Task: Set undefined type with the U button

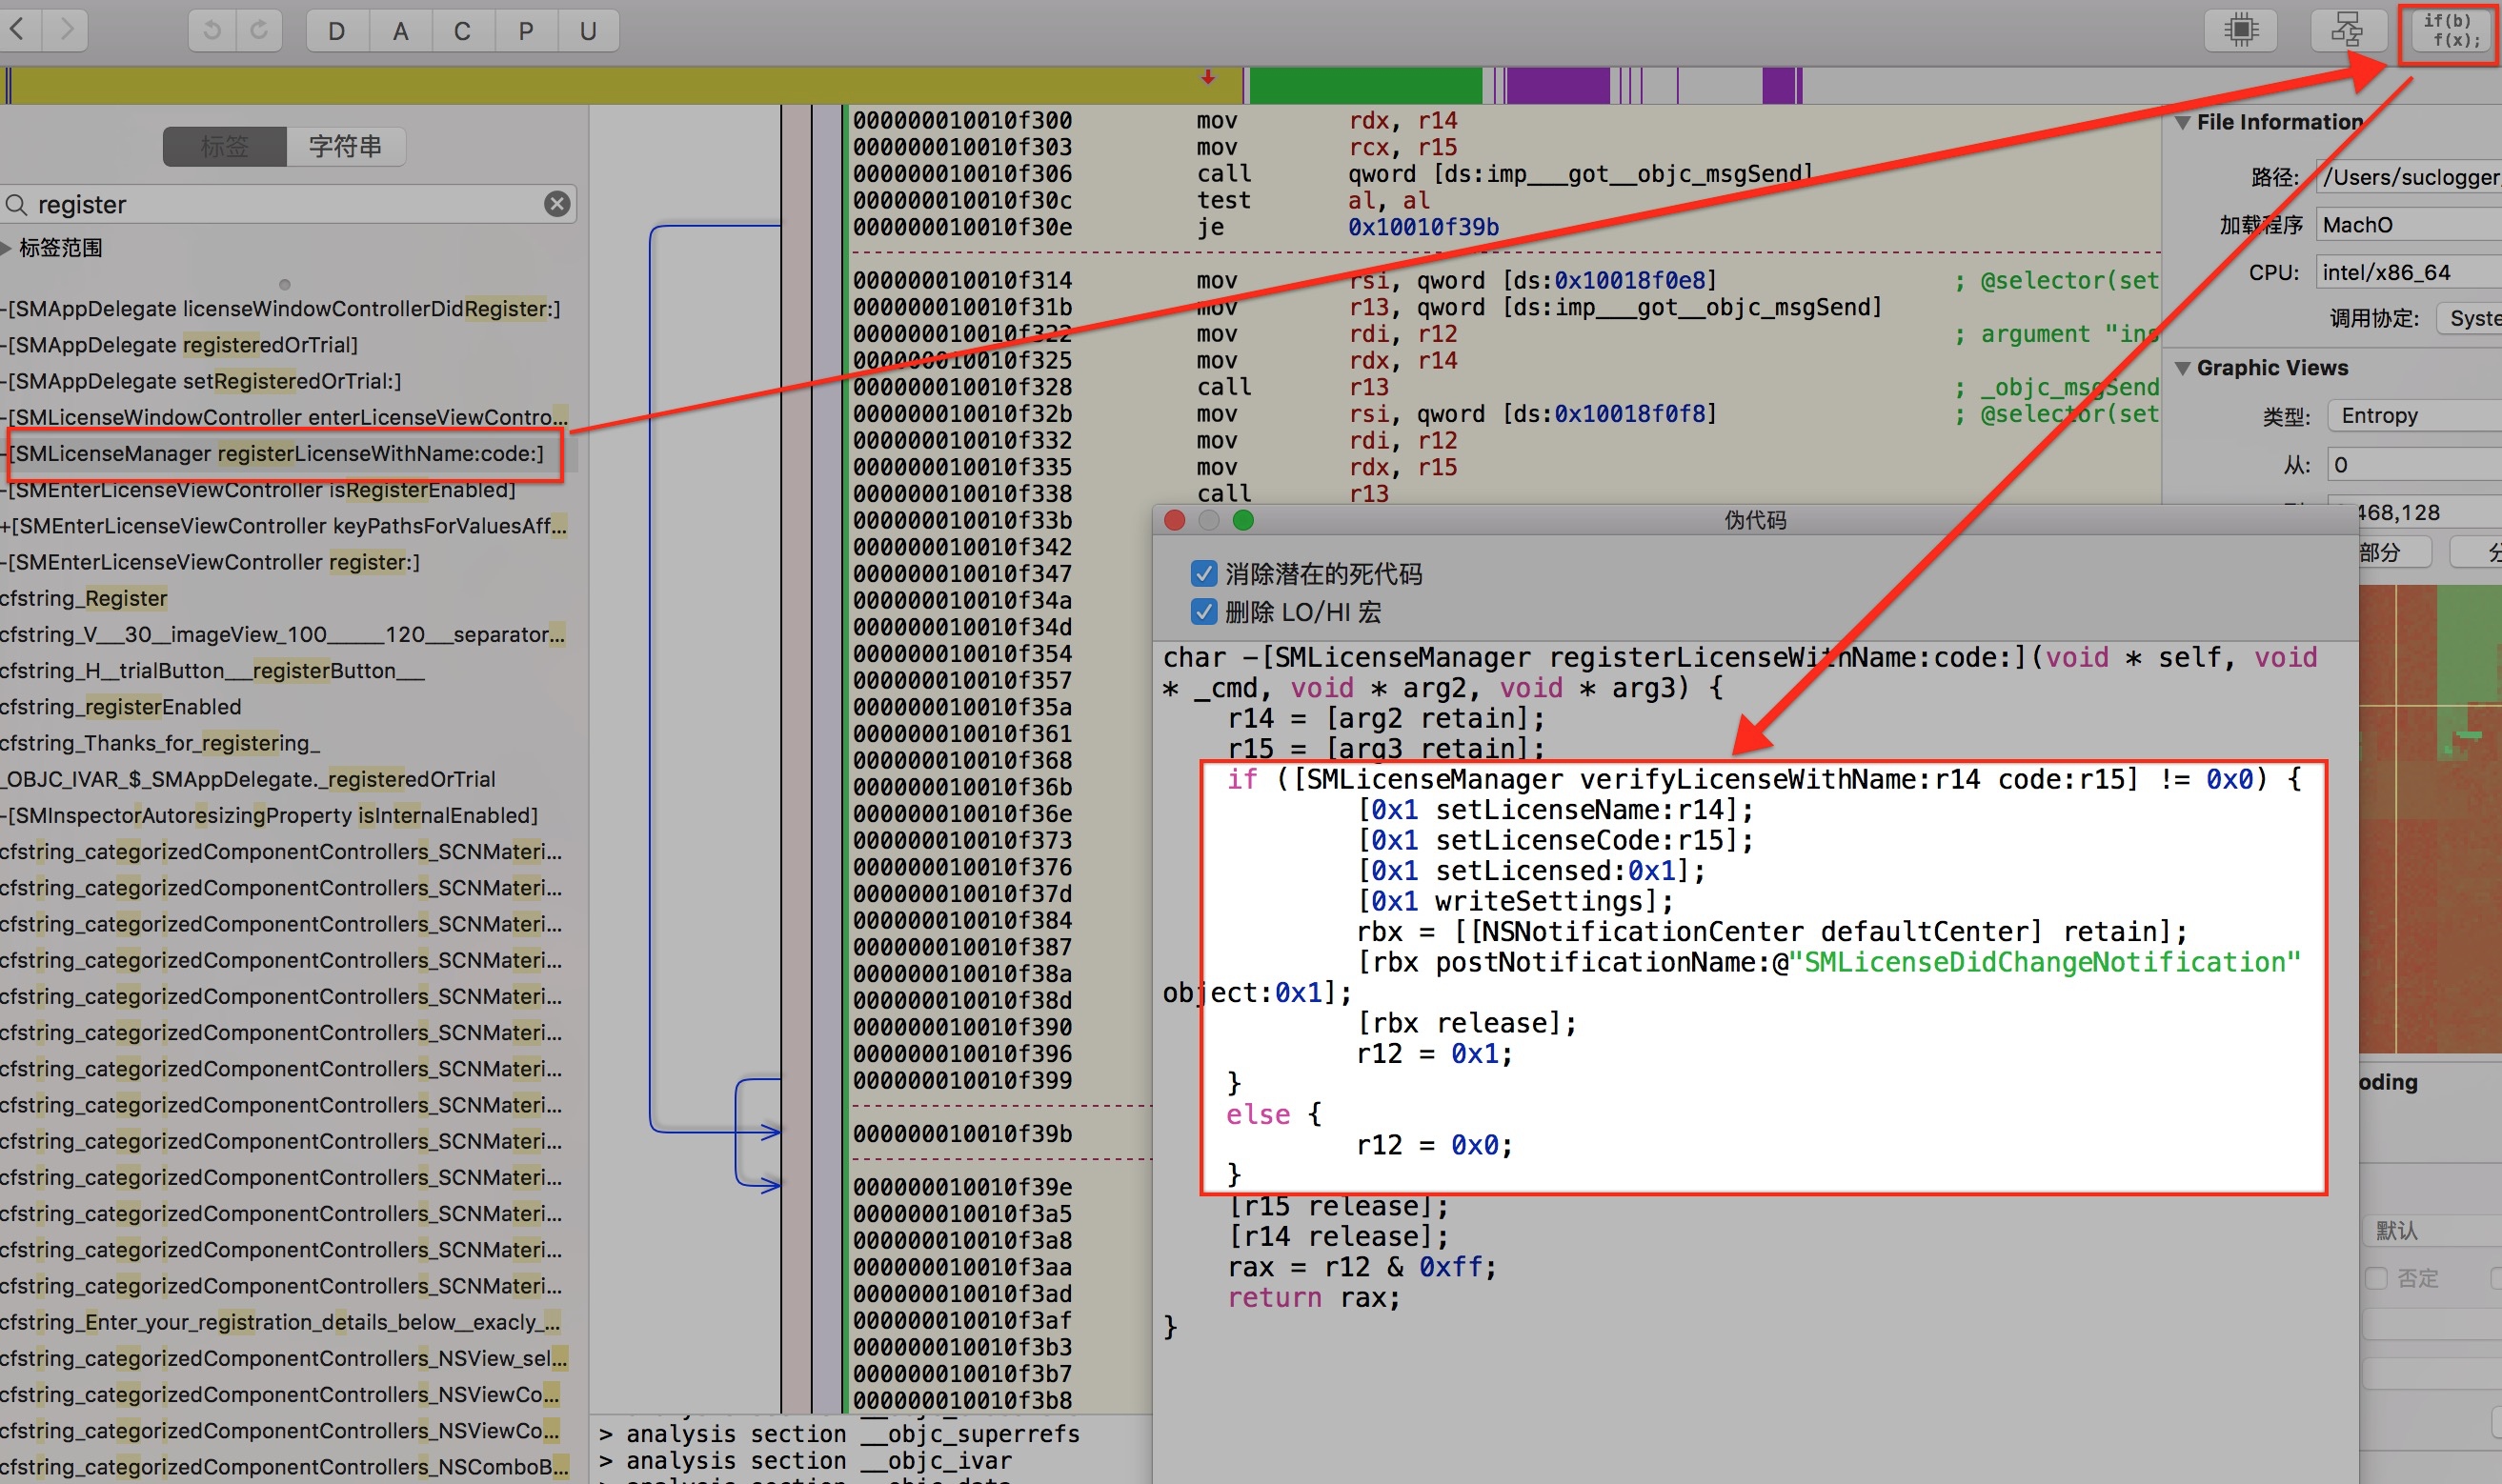Action: point(588,31)
